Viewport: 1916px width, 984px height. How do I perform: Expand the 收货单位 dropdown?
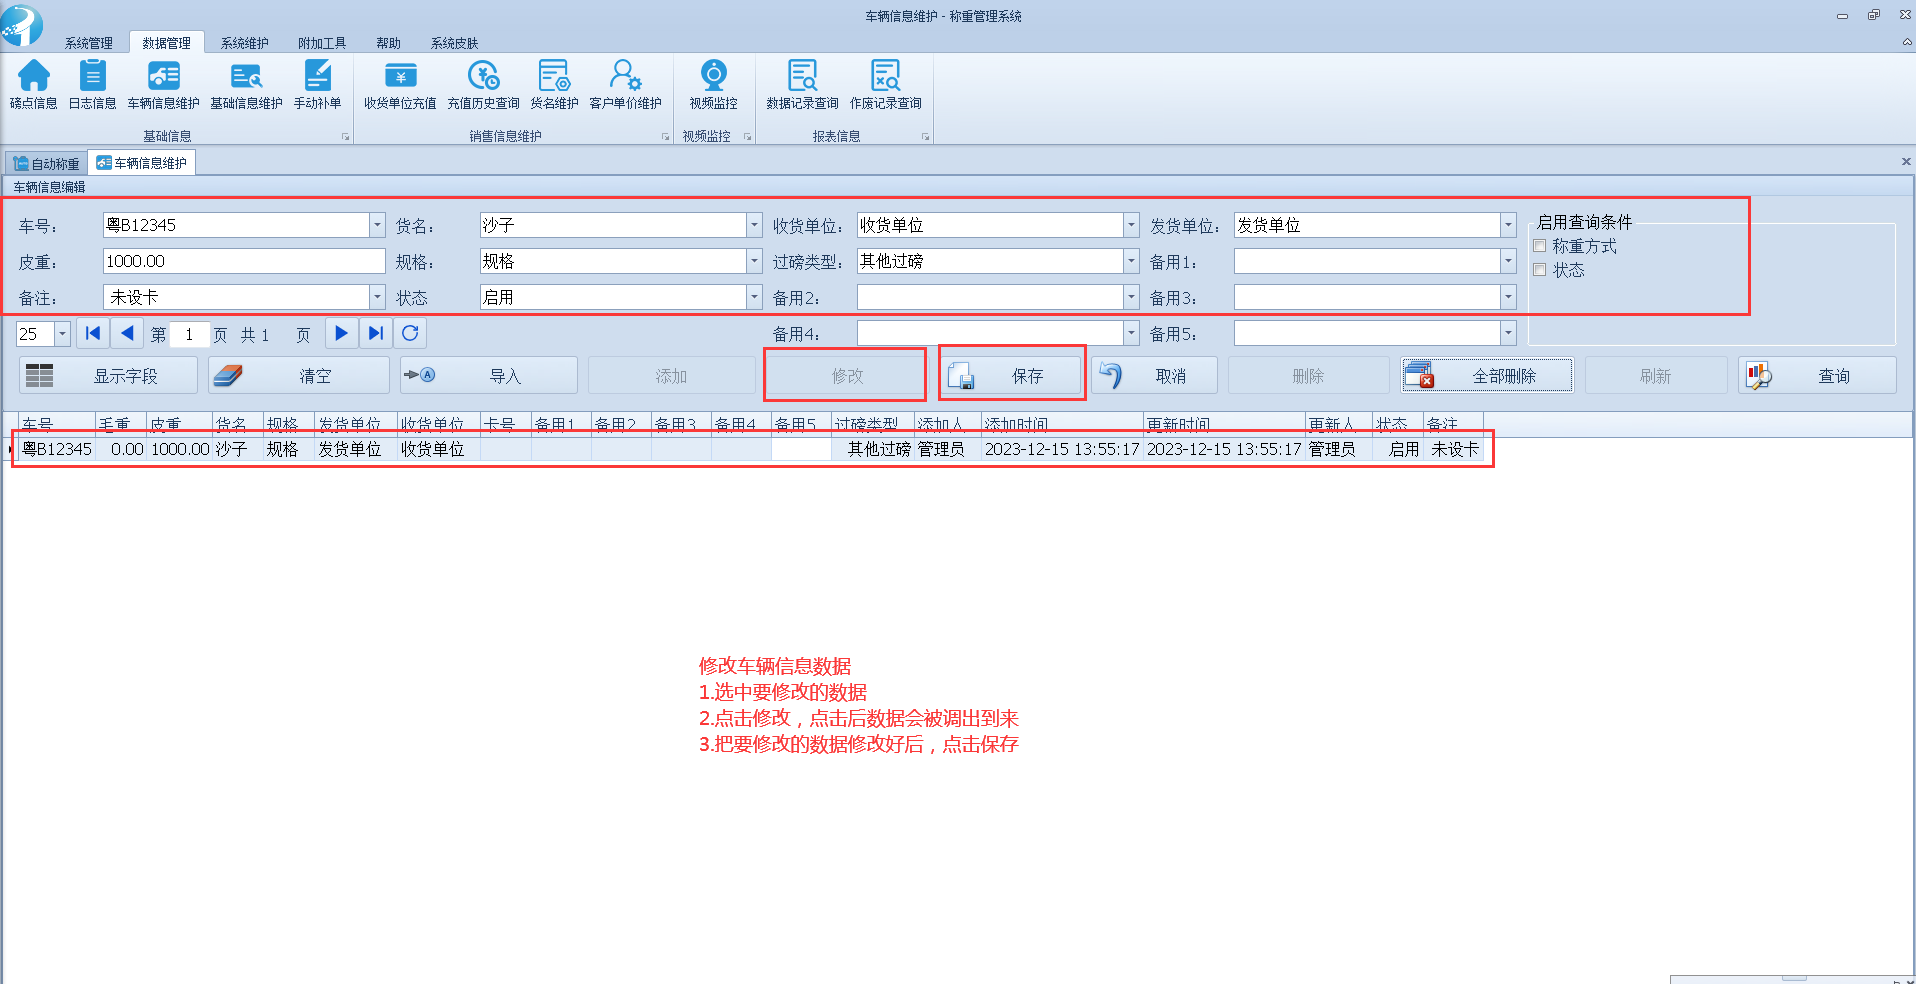click(1131, 225)
